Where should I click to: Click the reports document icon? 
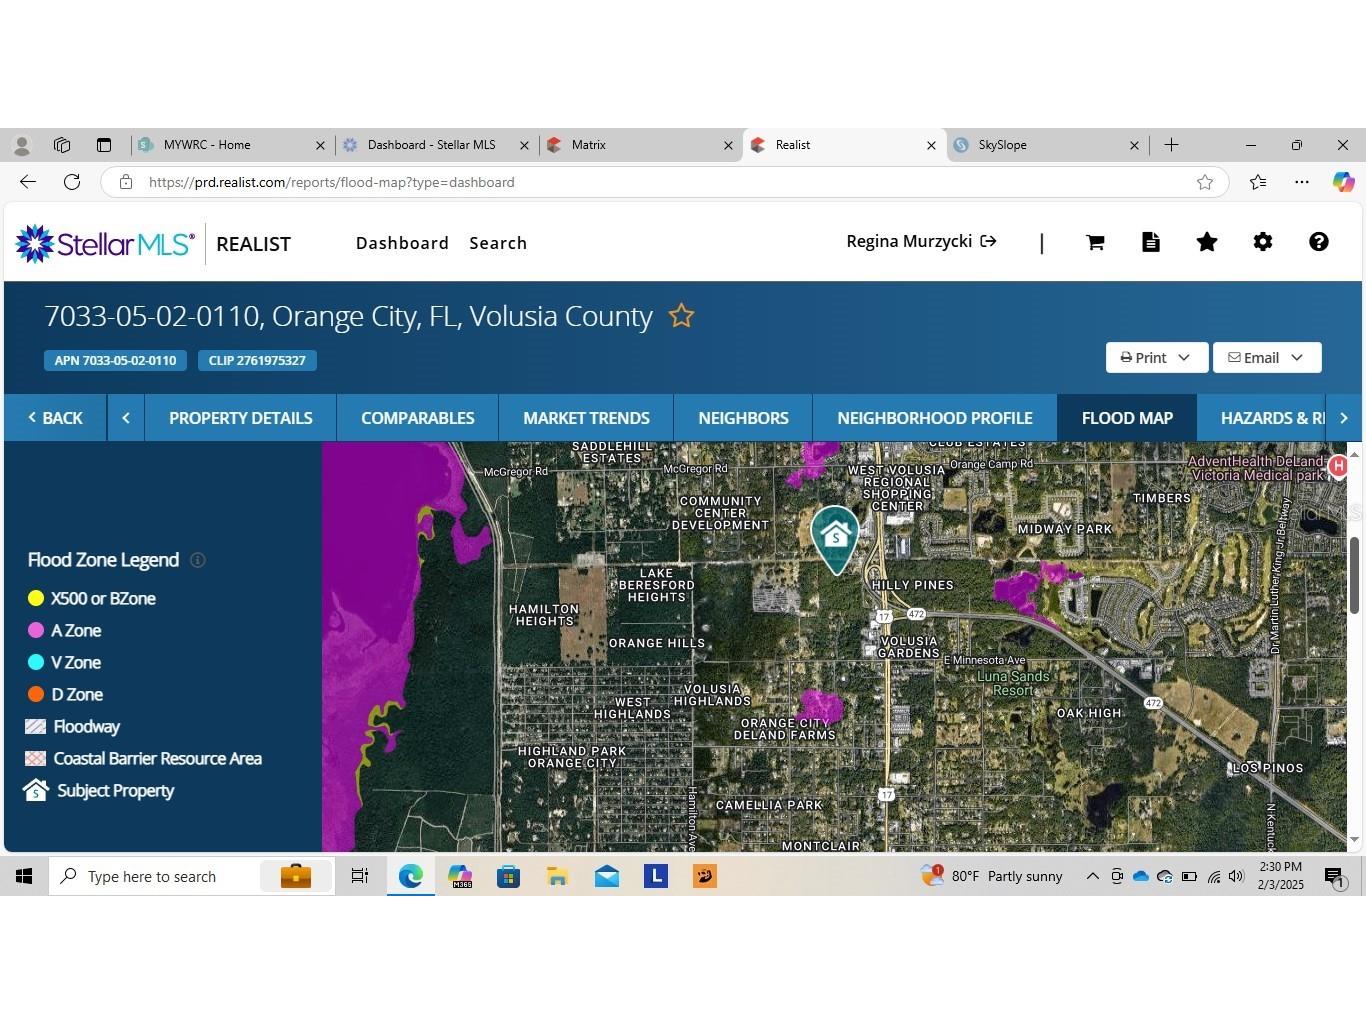[x=1151, y=242]
